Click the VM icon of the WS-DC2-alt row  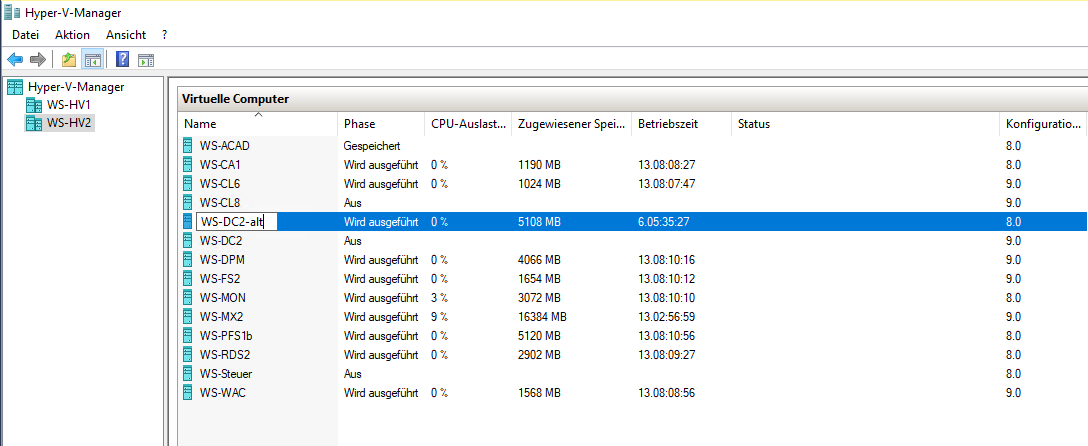click(187, 222)
